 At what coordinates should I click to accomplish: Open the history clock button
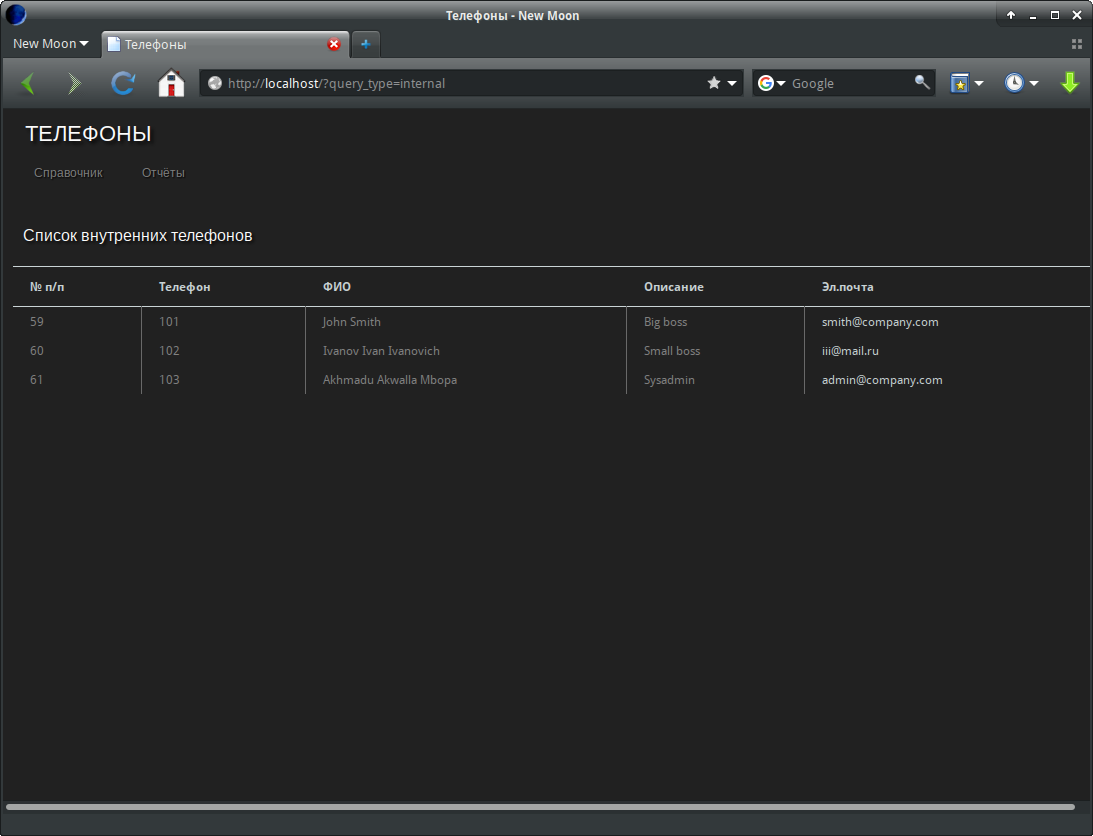1014,83
